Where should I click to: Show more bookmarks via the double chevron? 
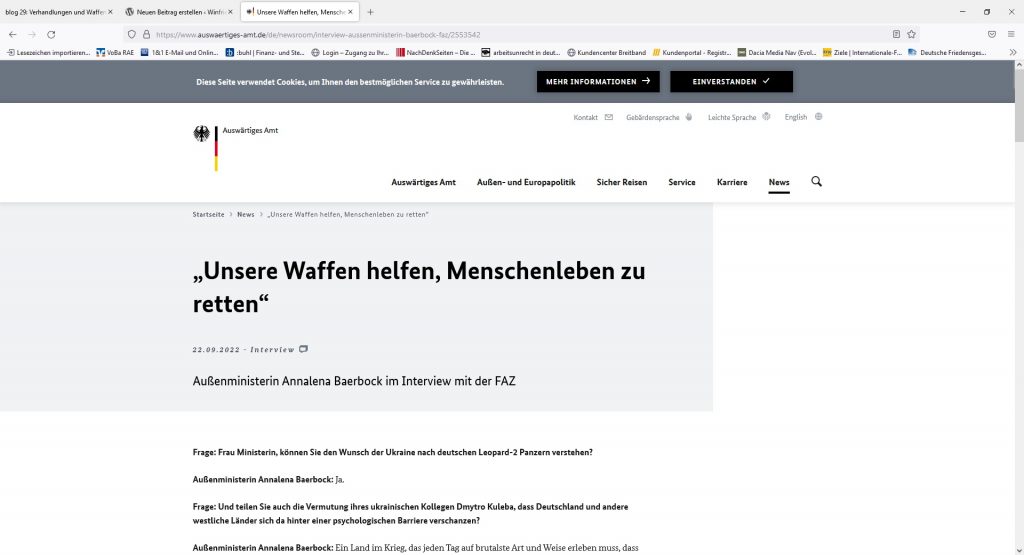pos(1013,52)
